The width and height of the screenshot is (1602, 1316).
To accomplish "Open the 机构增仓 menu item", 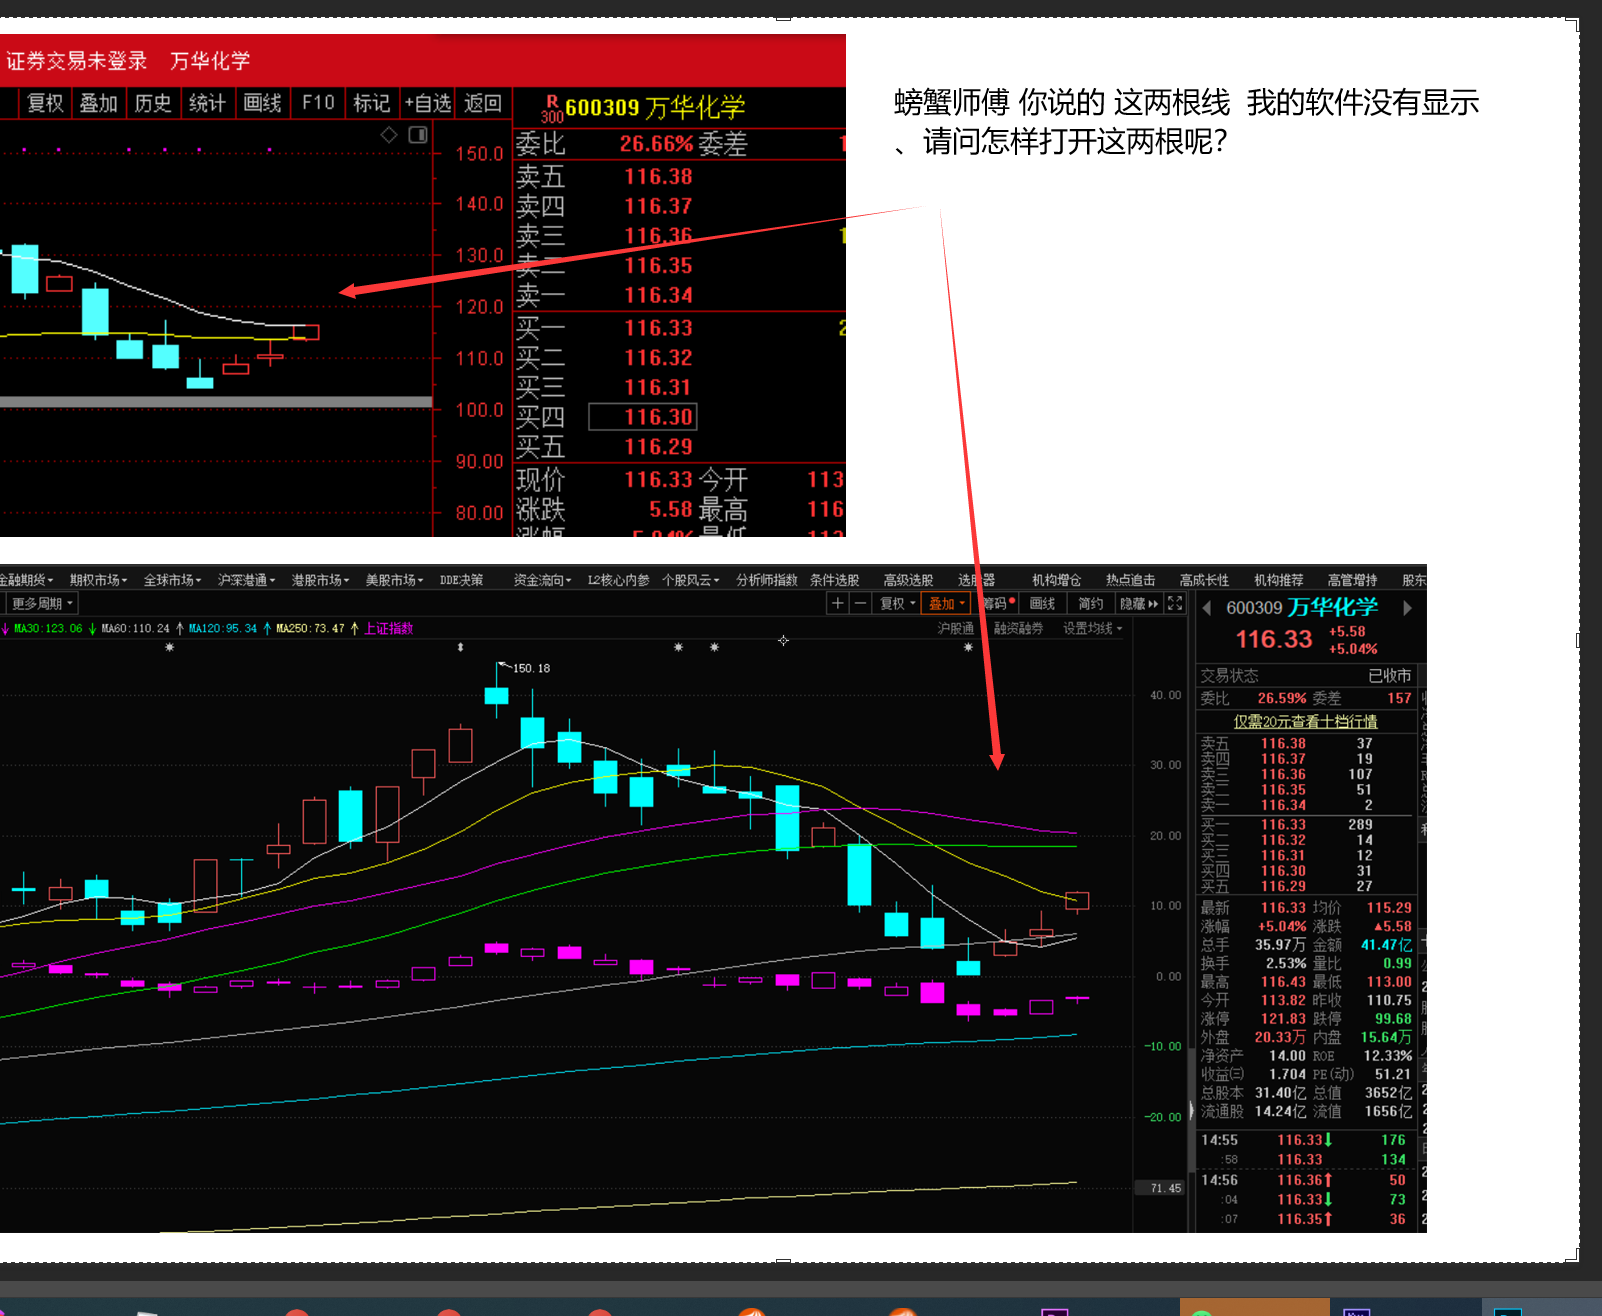I will 1056,580.
